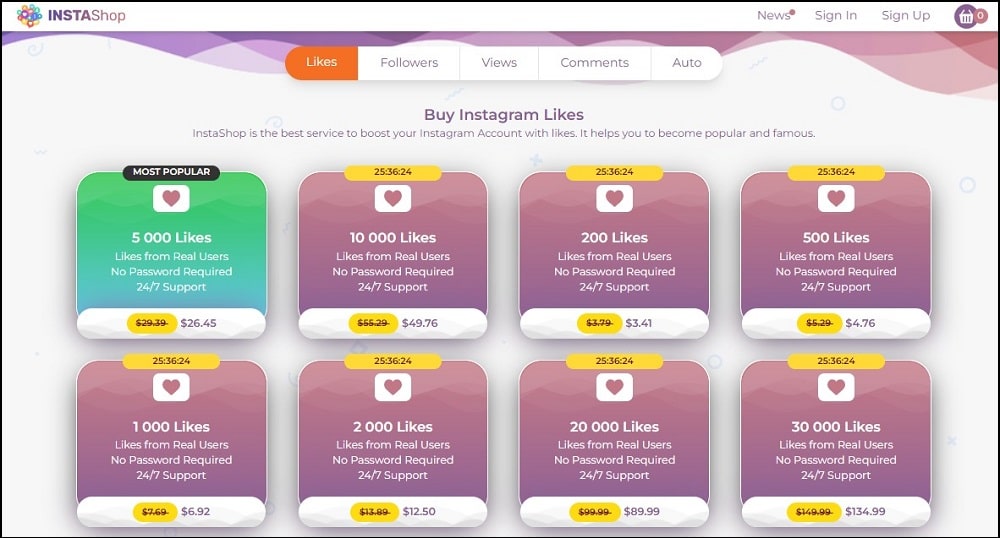Screen dimensions: 1000x538
Task: Select the active Likes tab
Action: (321, 62)
